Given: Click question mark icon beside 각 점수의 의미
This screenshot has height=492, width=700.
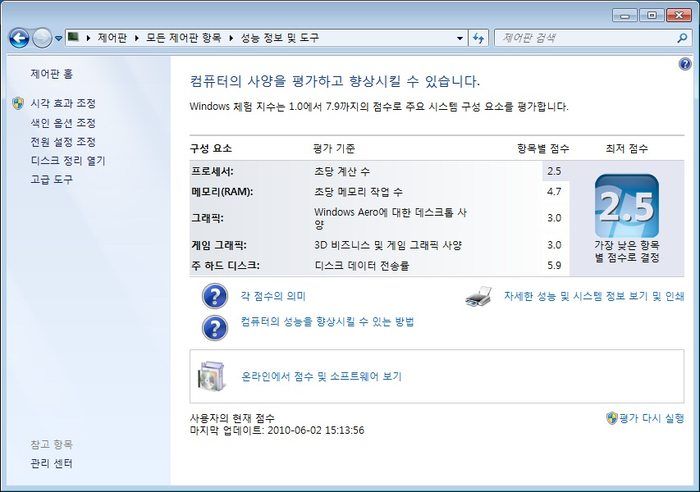Looking at the screenshot, I should pyautogui.click(x=215, y=296).
